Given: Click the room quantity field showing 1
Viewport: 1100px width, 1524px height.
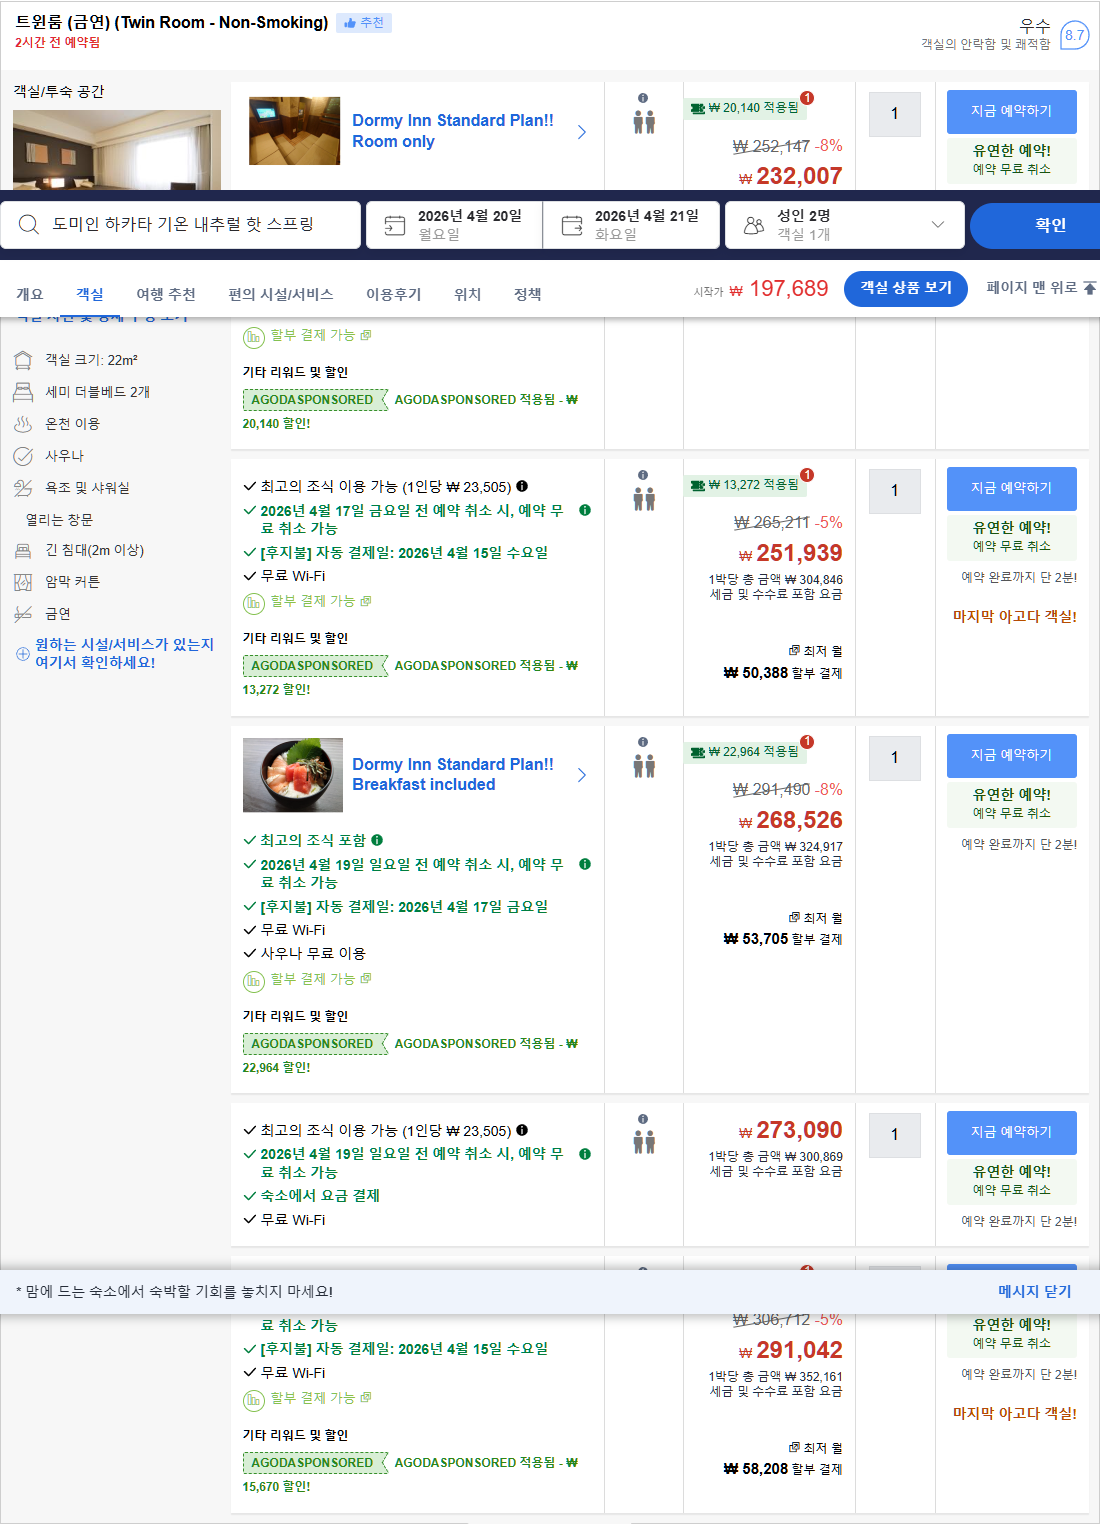Looking at the screenshot, I should click(894, 758).
